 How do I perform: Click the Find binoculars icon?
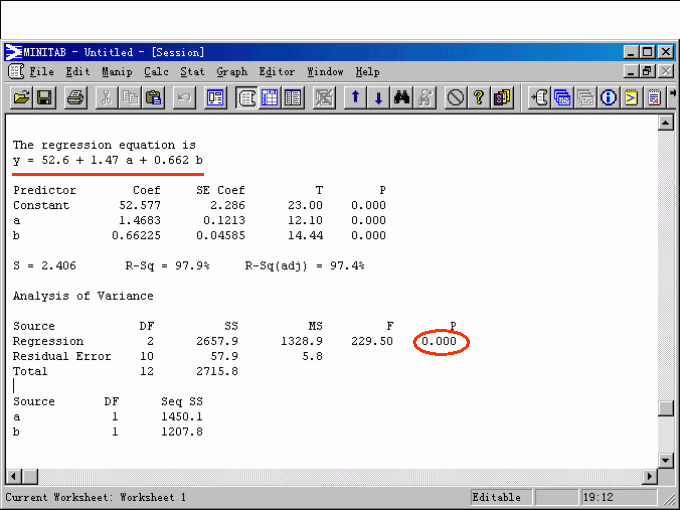coord(403,98)
